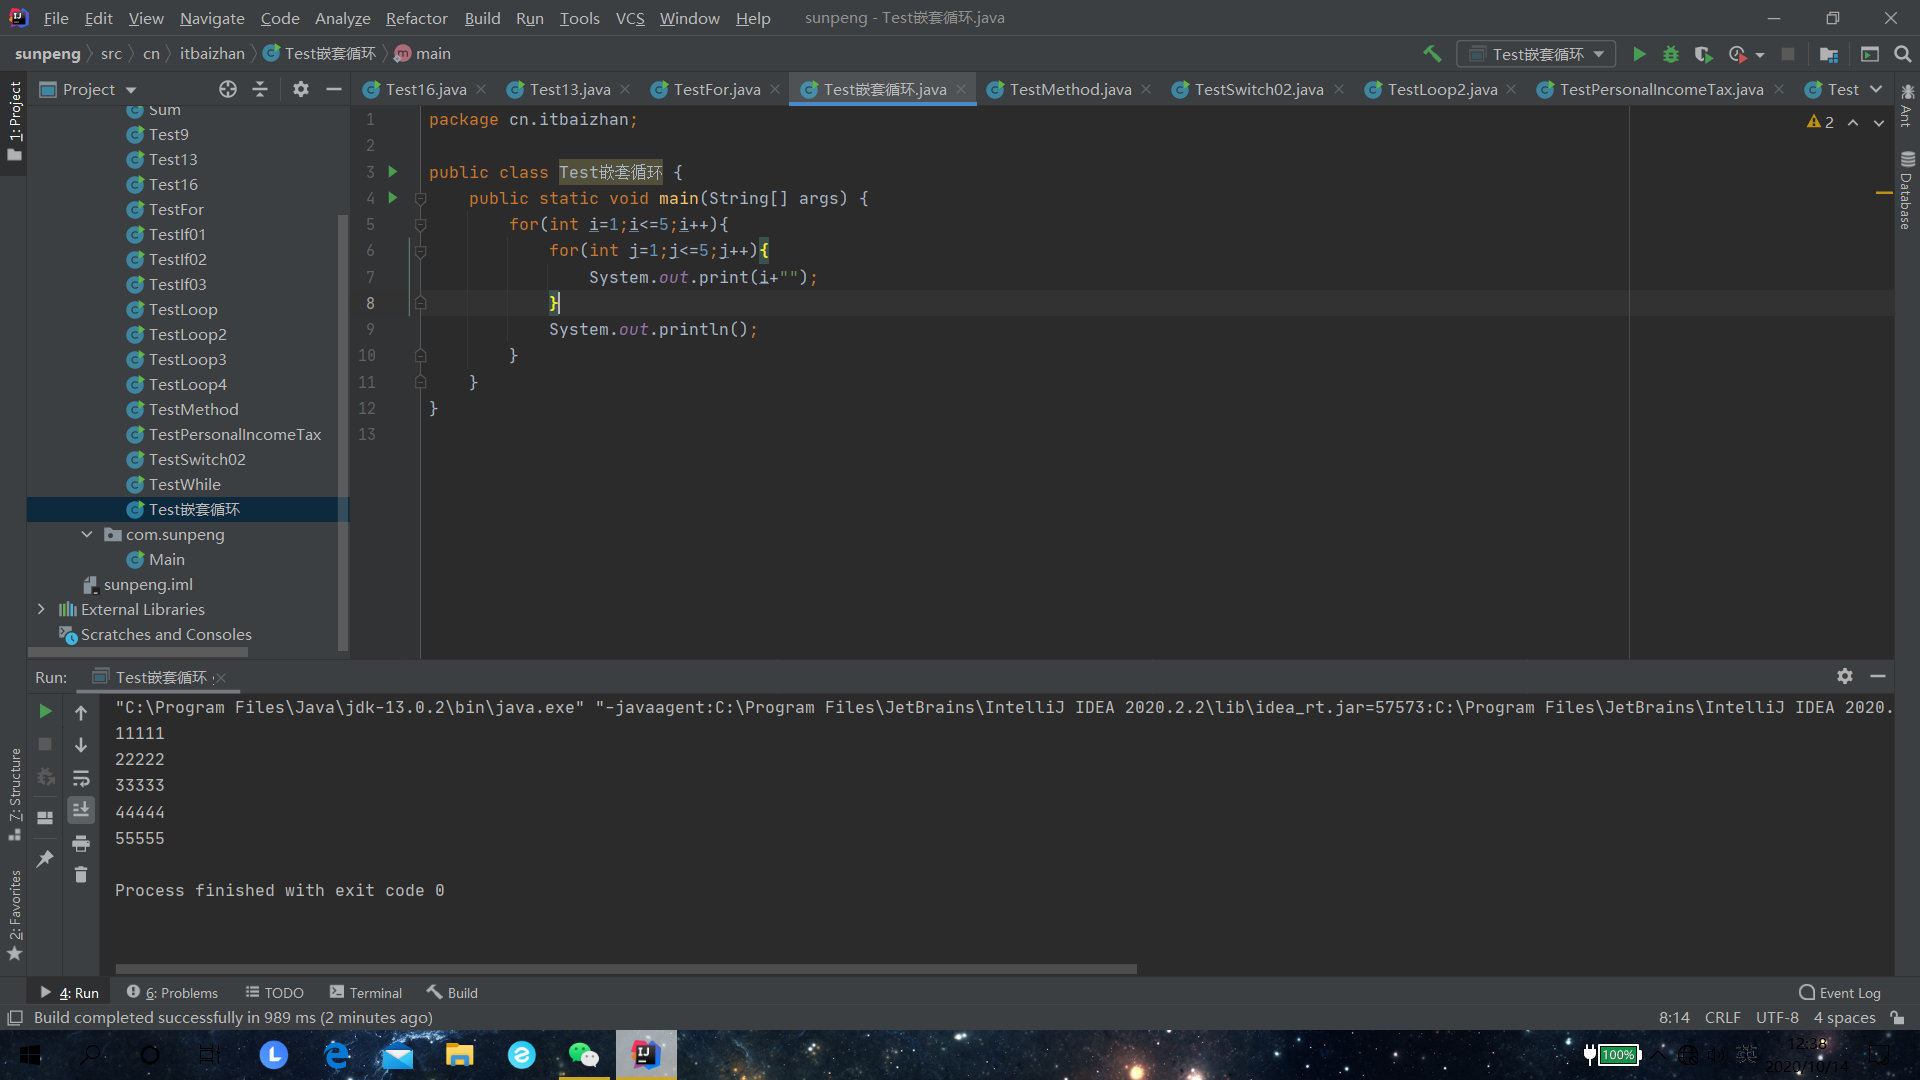The height and width of the screenshot is (1080, 1920).
Task: Click the indent setting 4 spaces
Action: tap(1844, 1018)
